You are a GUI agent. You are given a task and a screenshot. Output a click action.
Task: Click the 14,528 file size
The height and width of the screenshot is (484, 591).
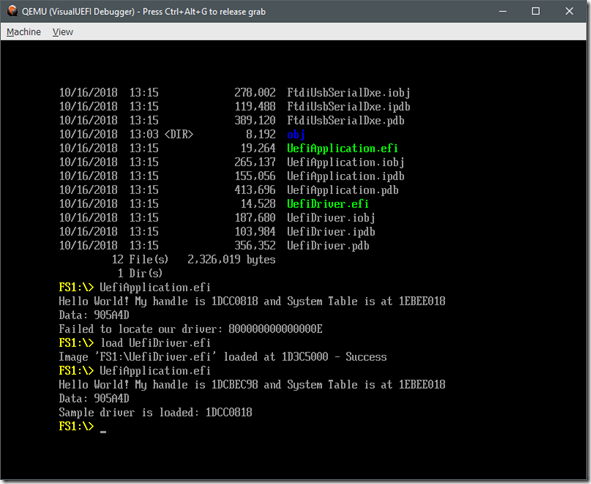258,204
